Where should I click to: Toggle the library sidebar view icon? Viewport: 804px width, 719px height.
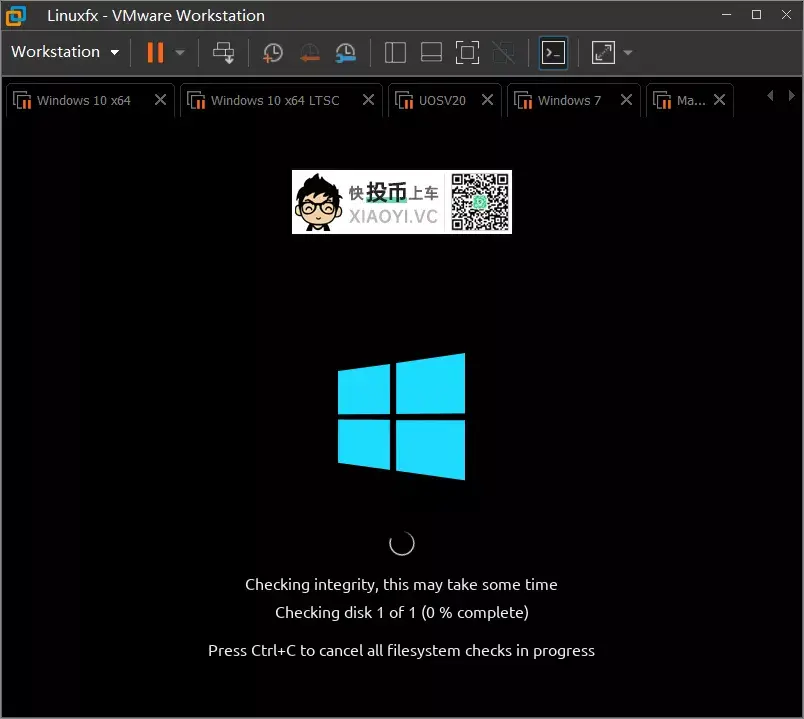[x=395, y=52]
